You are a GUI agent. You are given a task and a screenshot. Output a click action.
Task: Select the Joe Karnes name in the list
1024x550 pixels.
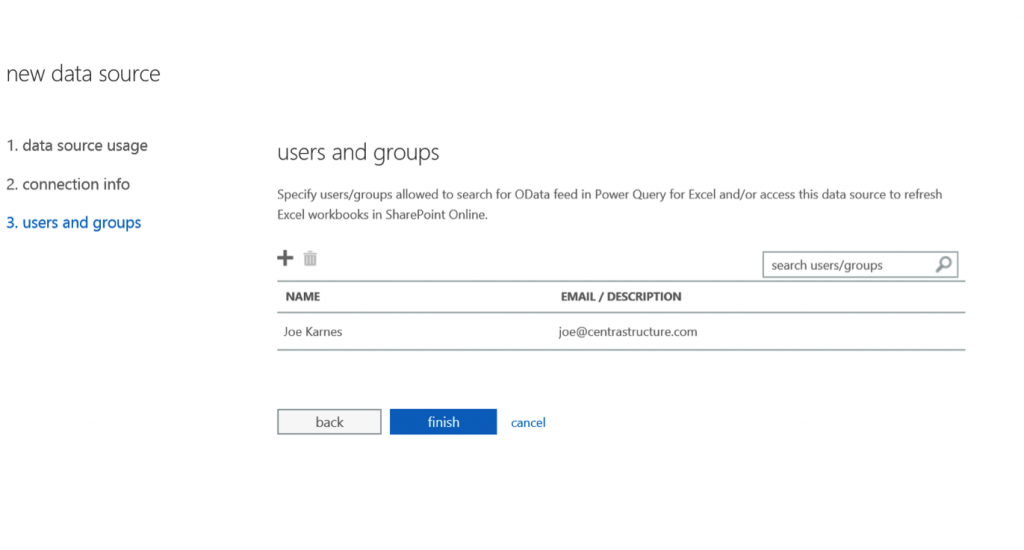pyautogui.click(x=314, y=332)
